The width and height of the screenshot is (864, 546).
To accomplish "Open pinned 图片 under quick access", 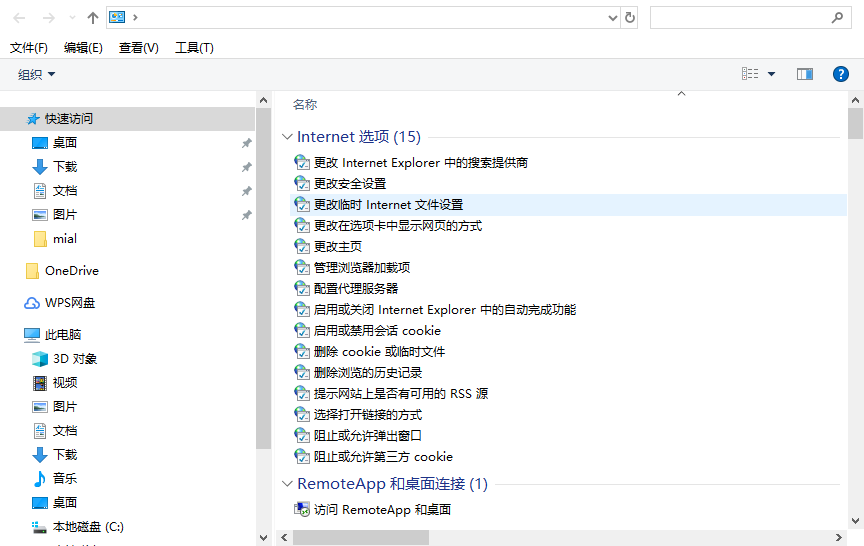I will (x=64, y=215).
